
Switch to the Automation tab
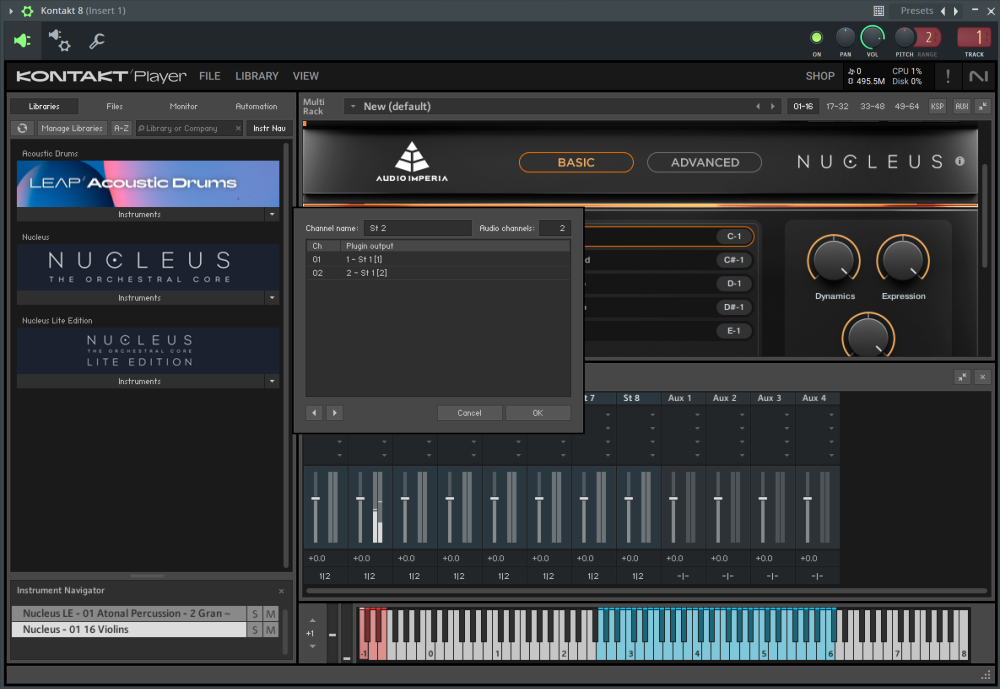tap(256, 107)
